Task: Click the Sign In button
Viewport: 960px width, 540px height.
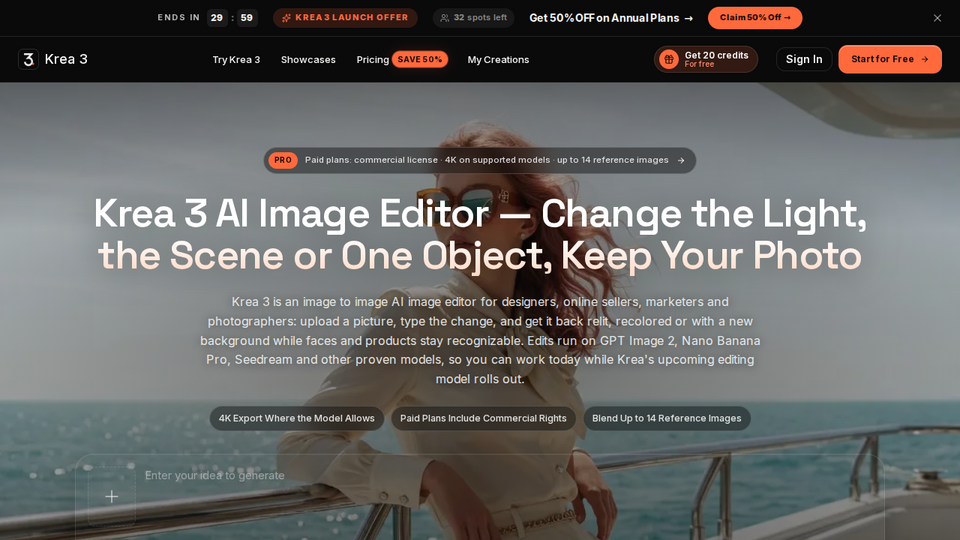Action: point(804,59)
